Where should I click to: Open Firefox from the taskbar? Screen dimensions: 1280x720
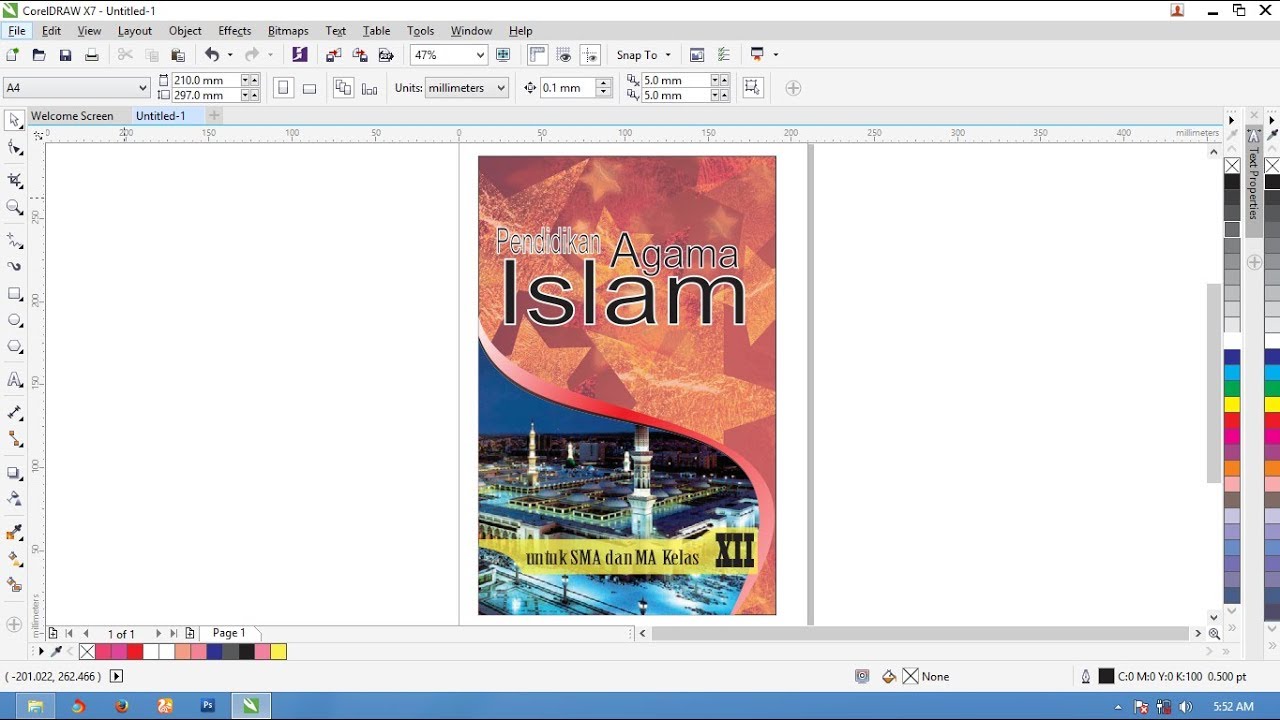pyautogui.click(x=121, y=706)
